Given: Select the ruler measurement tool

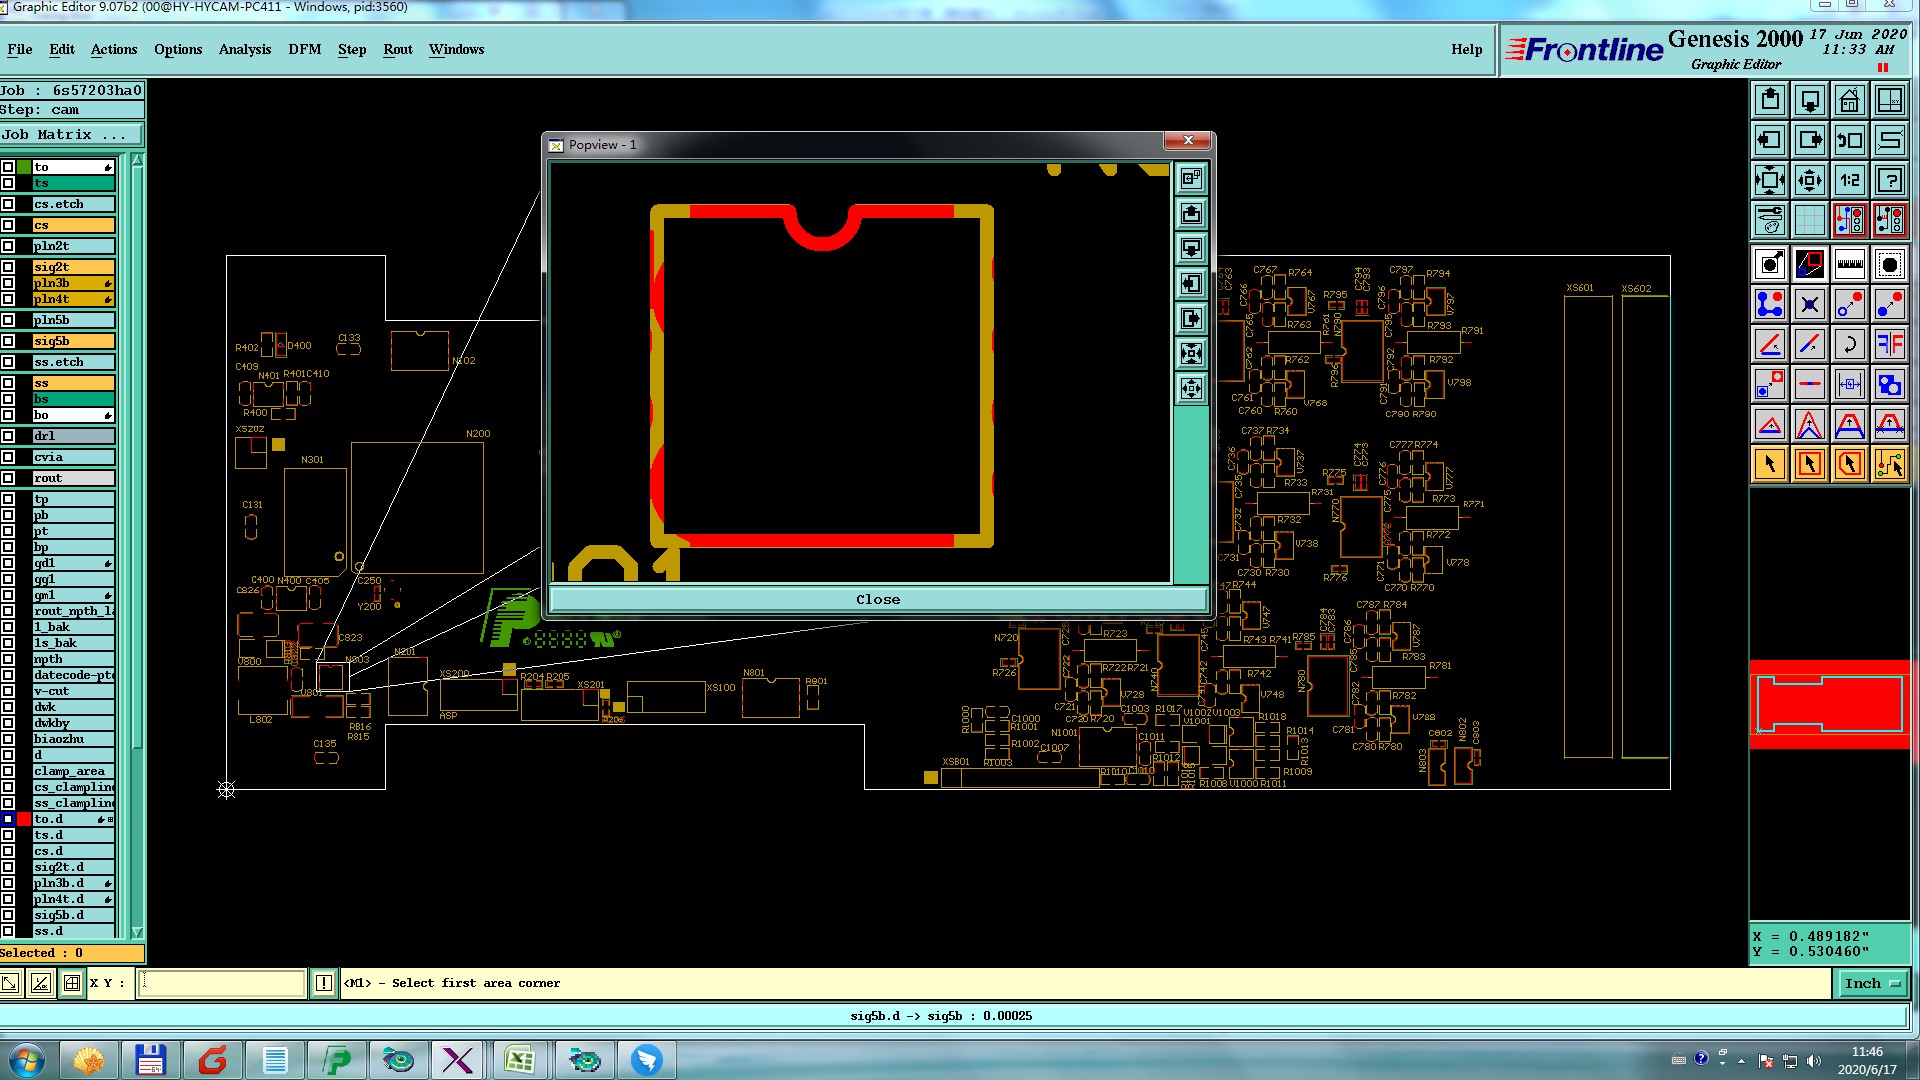Looking at the screenshot, I should coord(1849,264).
